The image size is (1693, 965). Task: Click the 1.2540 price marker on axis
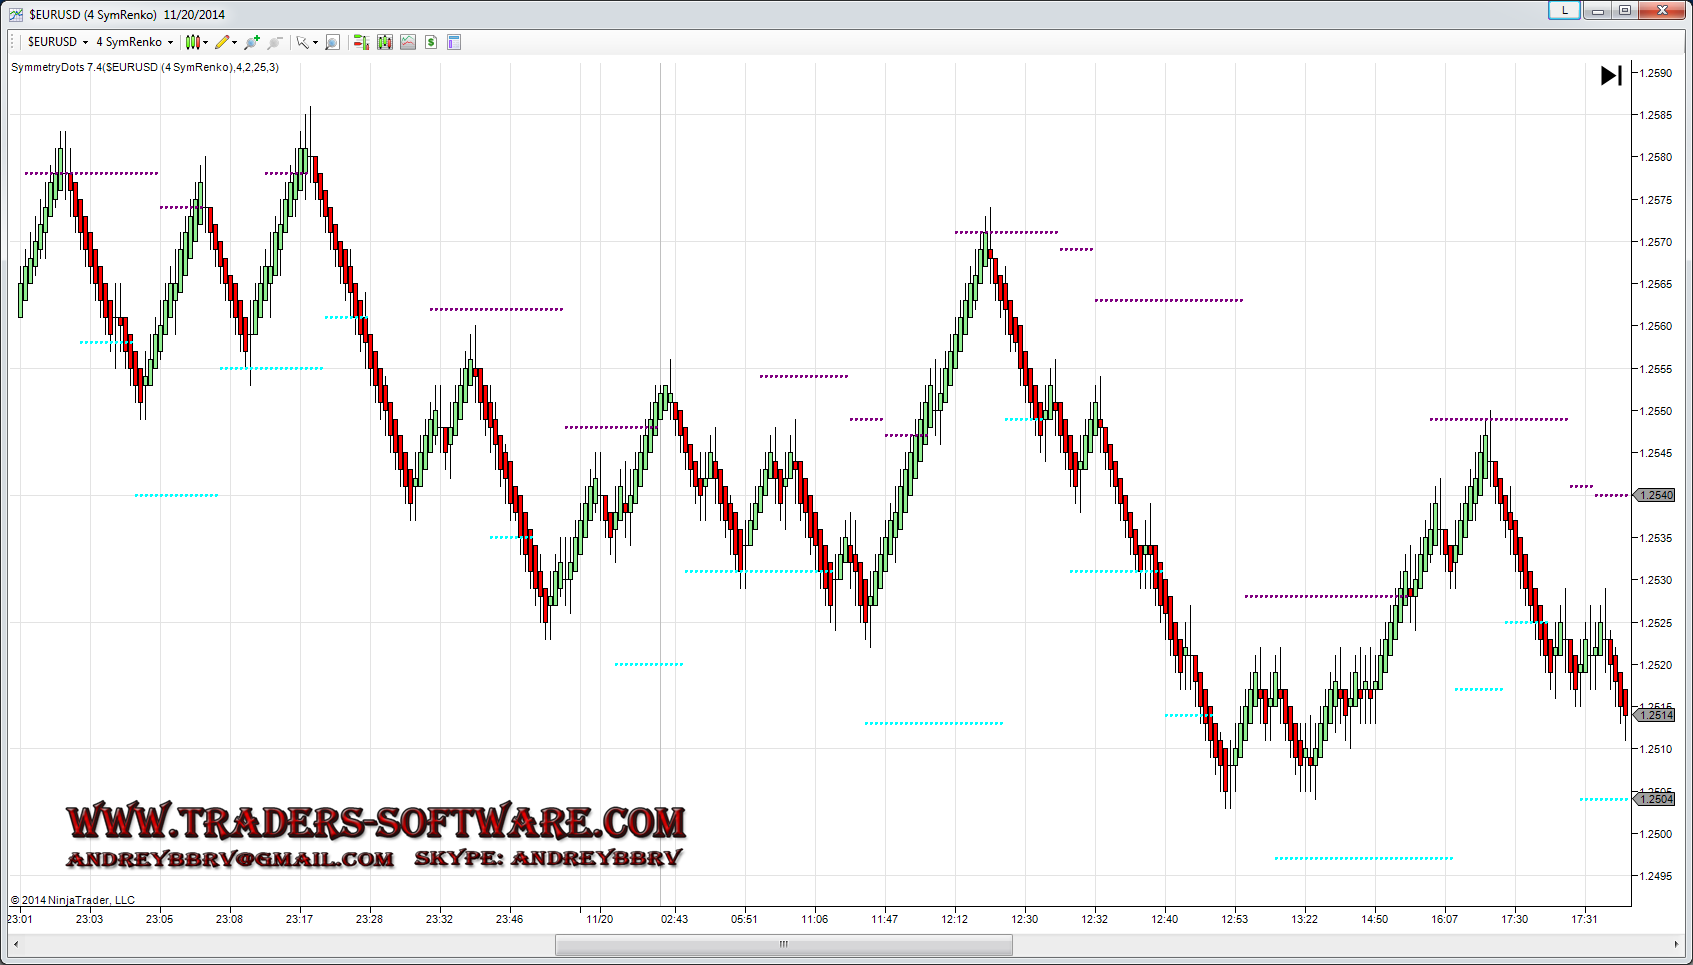[1655, 495]
